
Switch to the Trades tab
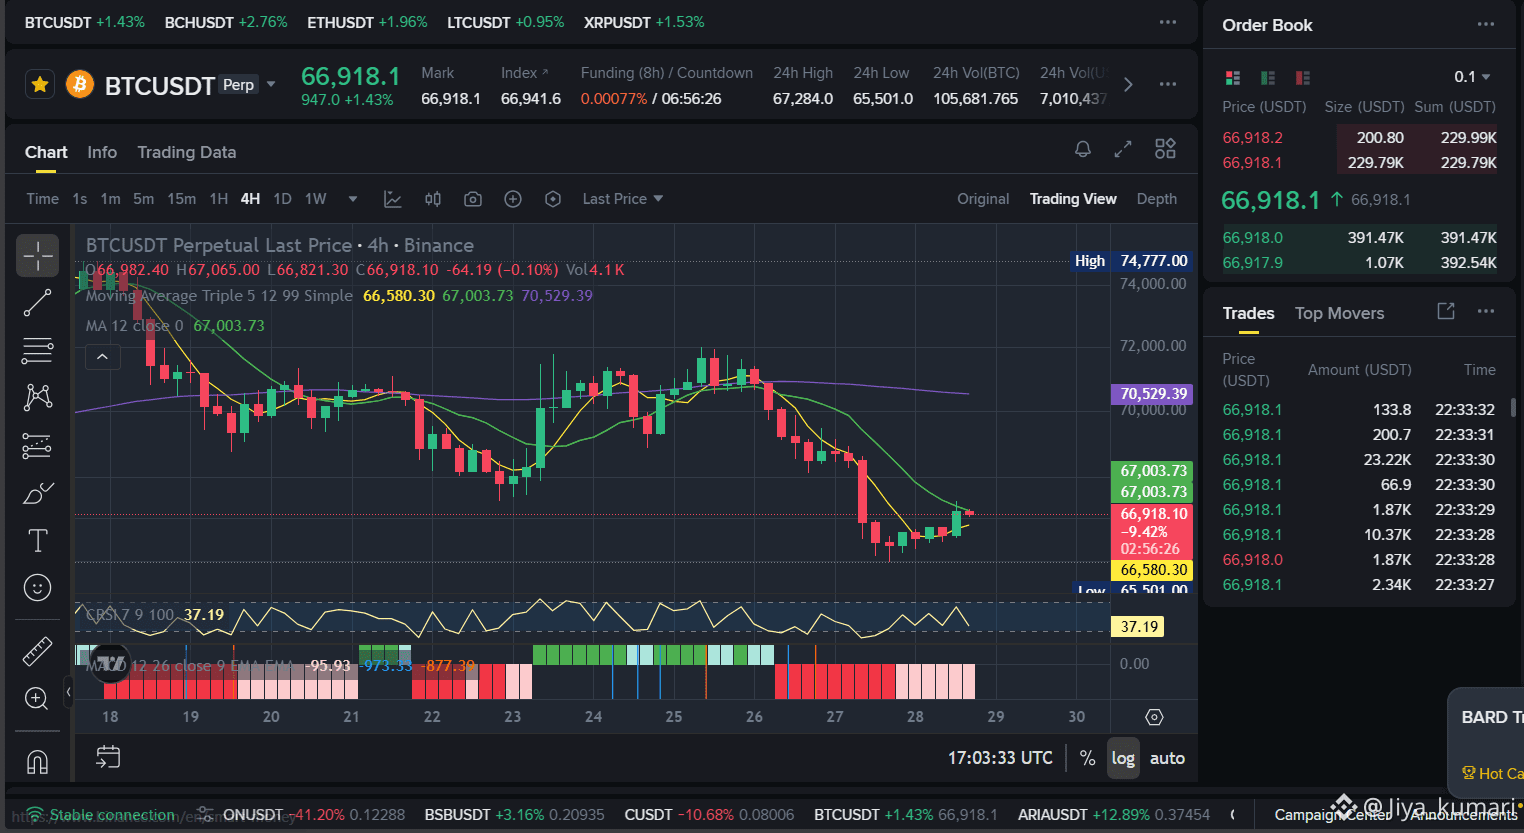click(x=1248, y=313)
